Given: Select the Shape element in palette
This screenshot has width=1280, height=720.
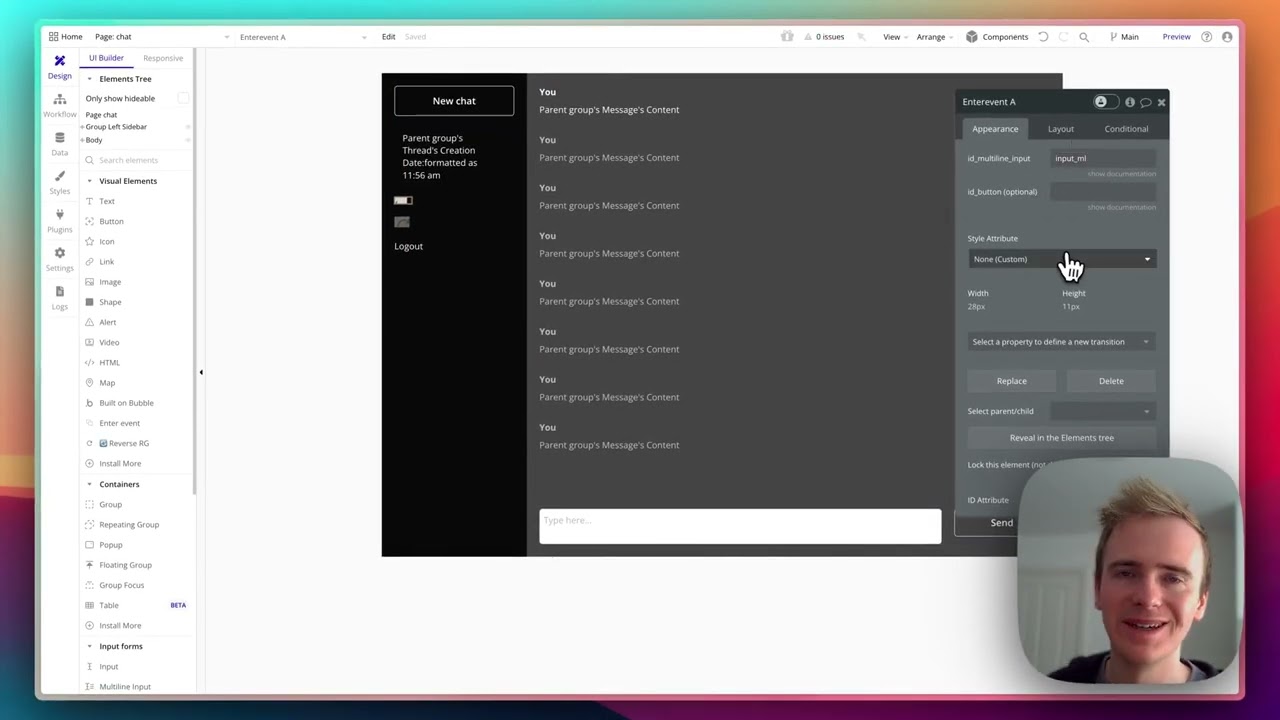Looking at the screenshot, I should coord(110,302).
